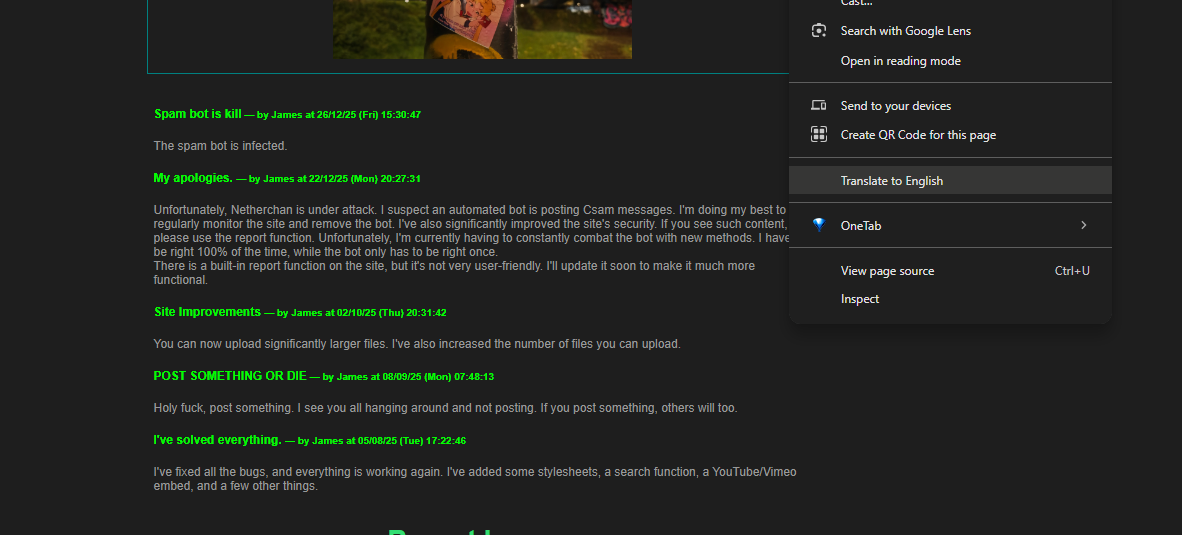1182x535 pixels.
Task: Click the Google Lens camera icon
Action: 819,31
